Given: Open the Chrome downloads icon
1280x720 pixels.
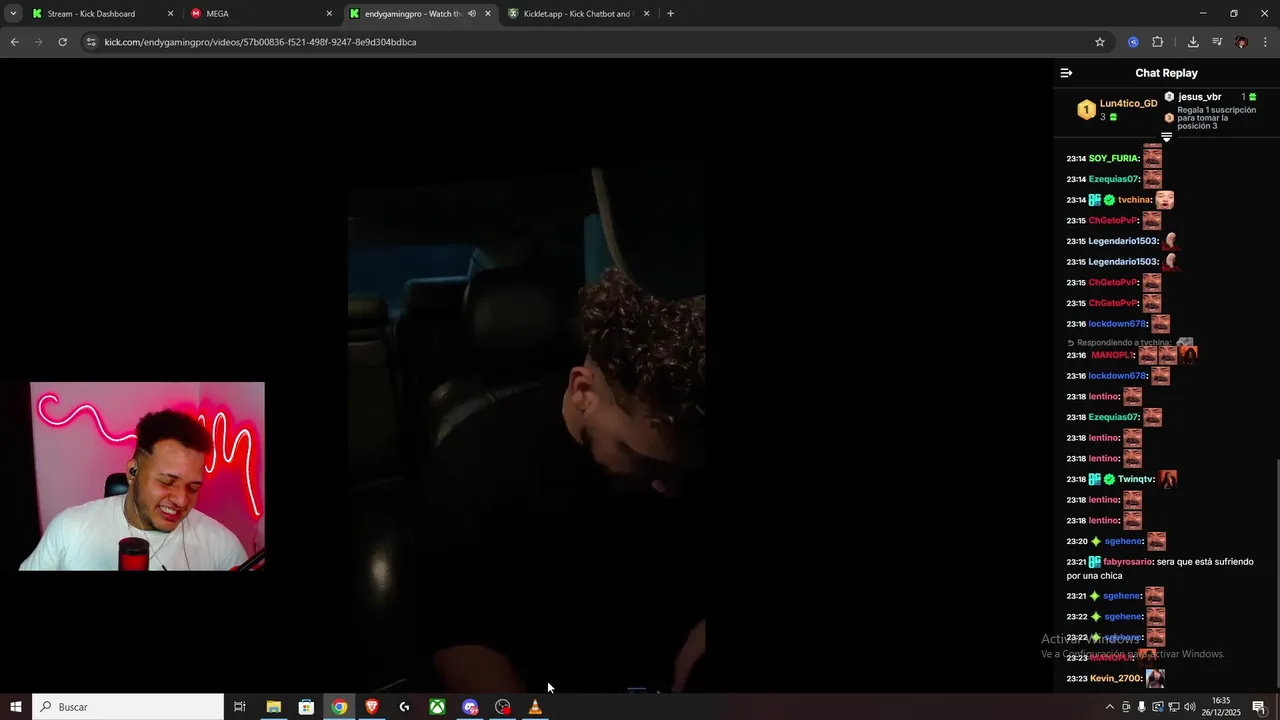Looking at the screenshot, I should click(1193, 42).
